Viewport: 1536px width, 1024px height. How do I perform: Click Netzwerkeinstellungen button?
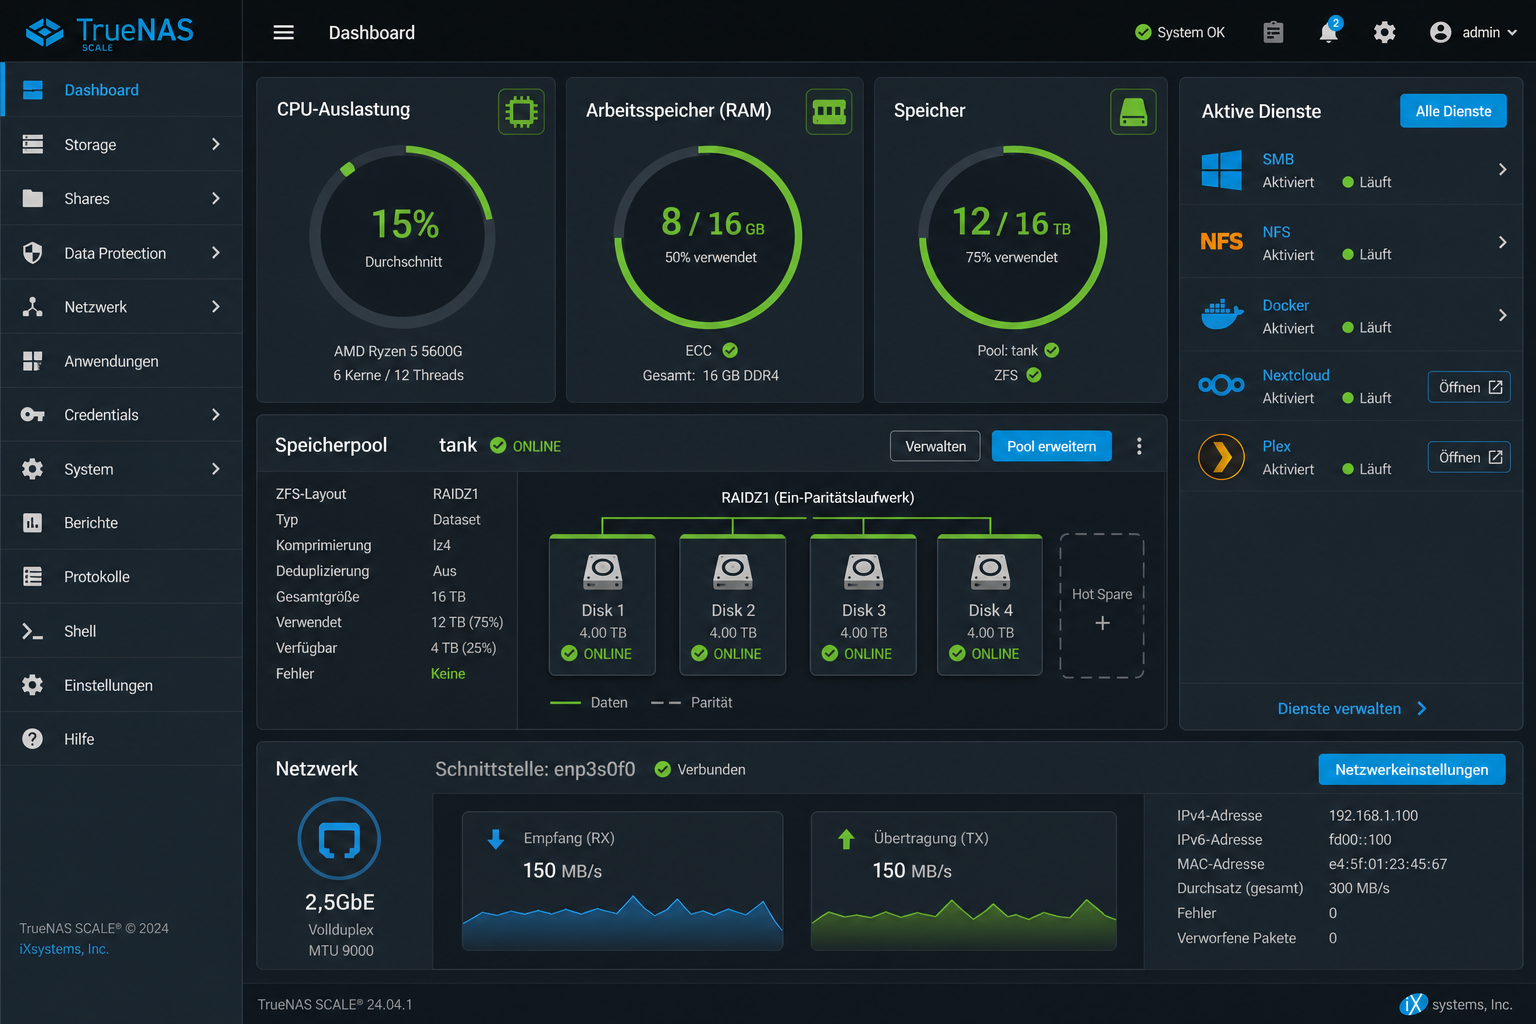pyautogui.click(x=1412, y=769)
